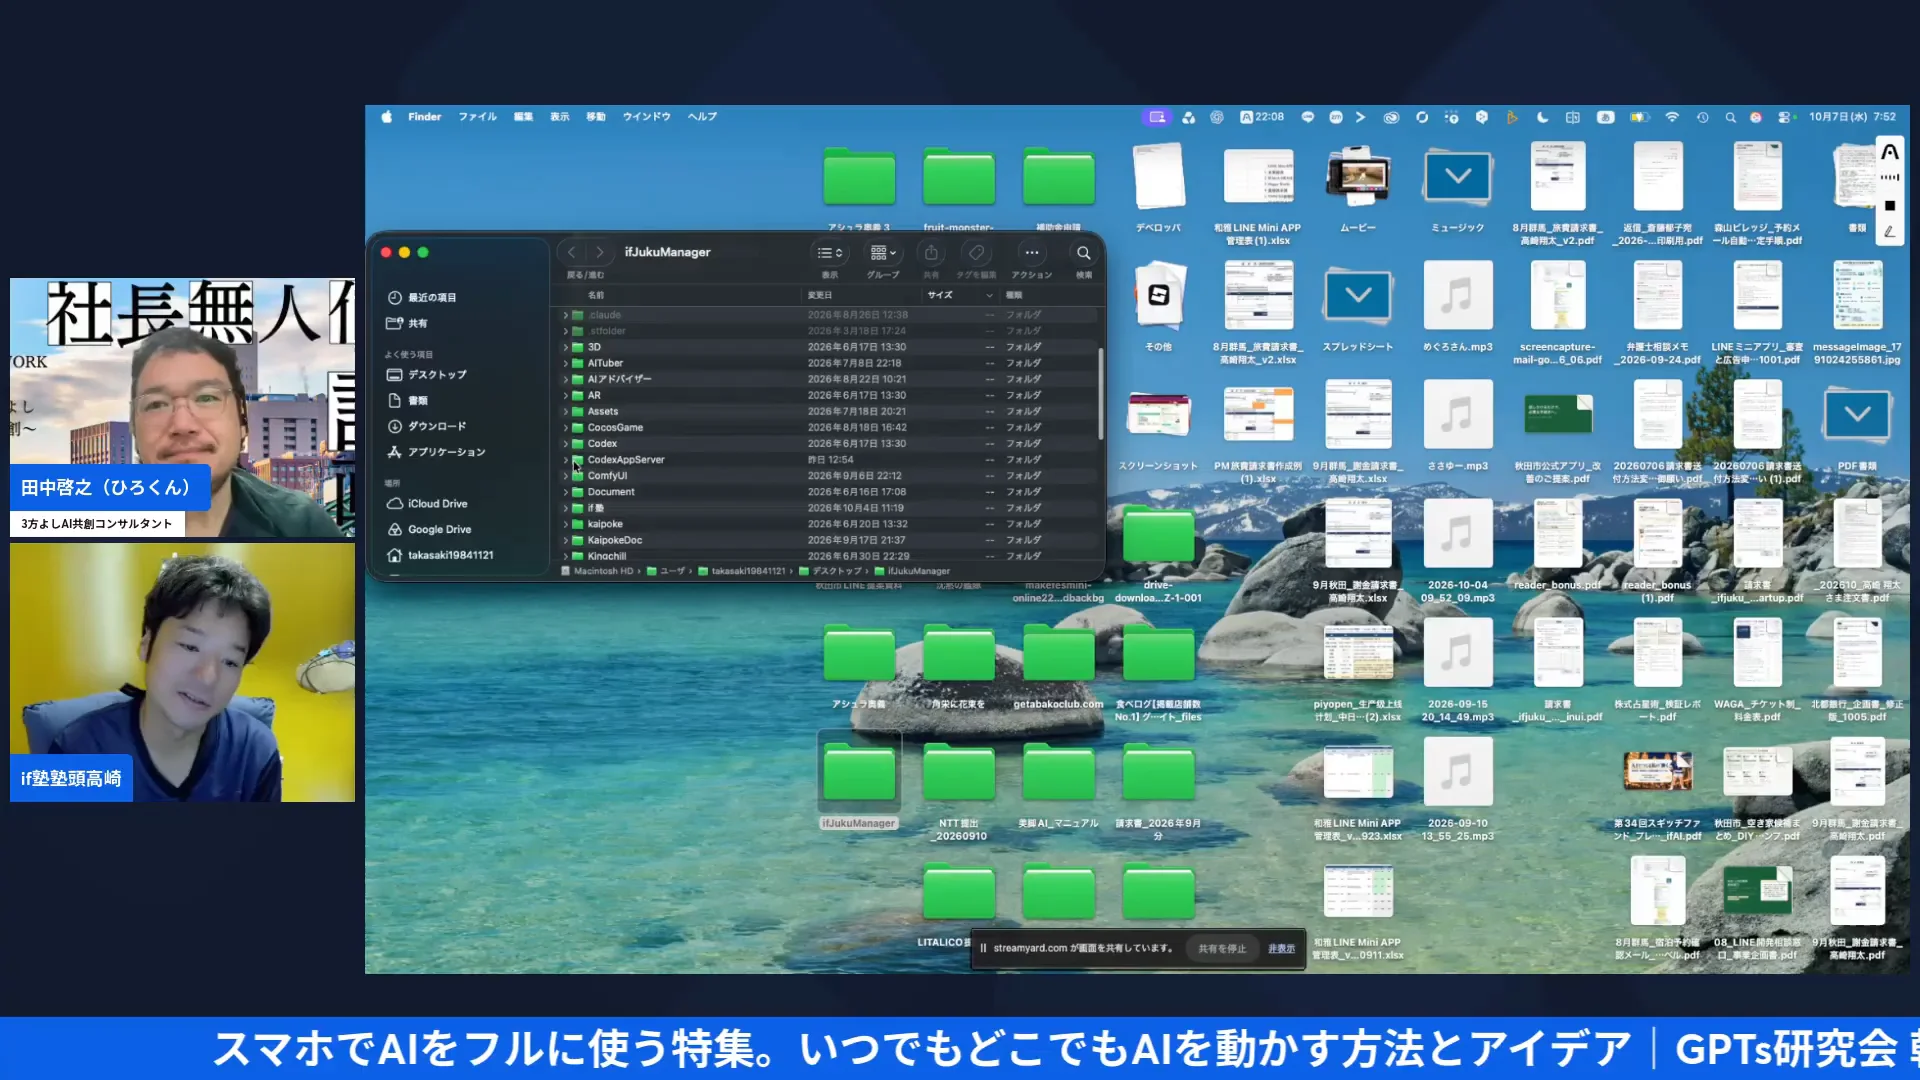1920x1080 pixels.
Task: Click the Time Machine menu bar icon
Action: (x=1702, y=117)
